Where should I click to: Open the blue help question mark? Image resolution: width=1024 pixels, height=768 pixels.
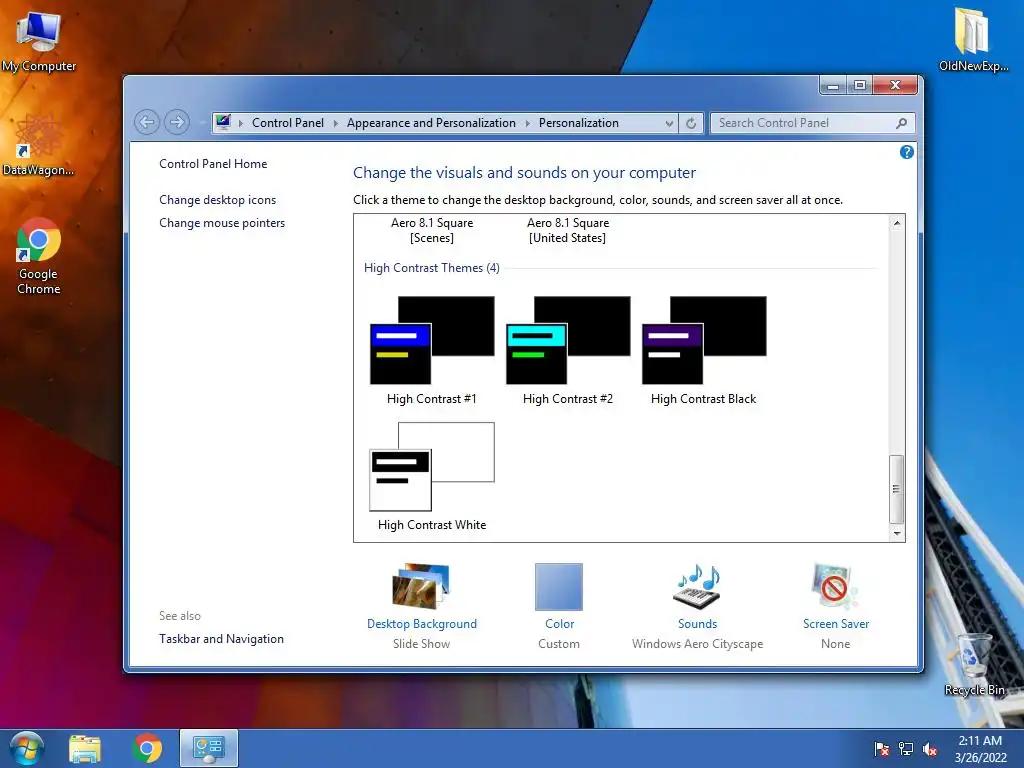click(906, 152)
